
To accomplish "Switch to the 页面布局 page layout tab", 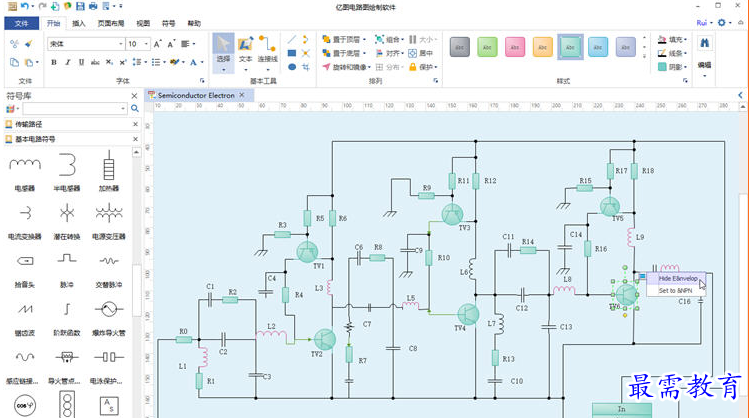I will coord(110,23).
